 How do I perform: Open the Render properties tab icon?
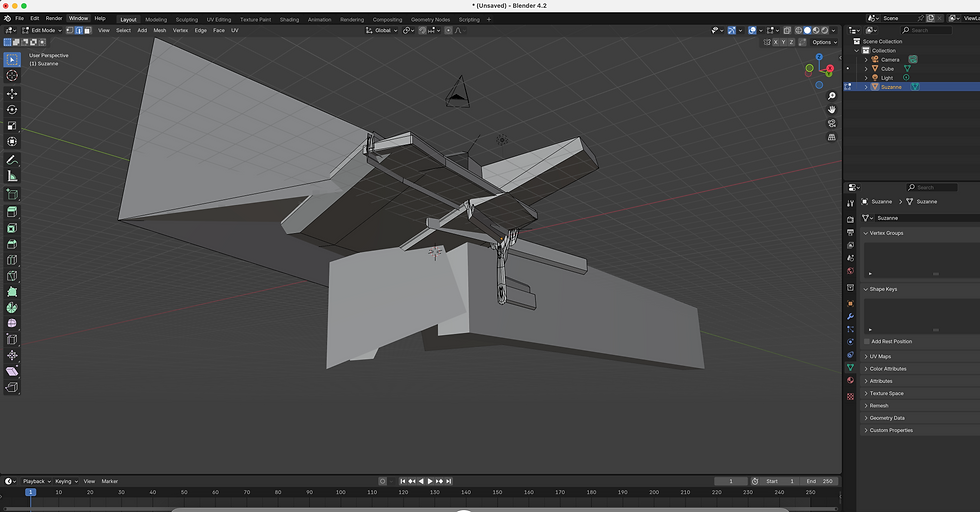[x=850, y=219]
